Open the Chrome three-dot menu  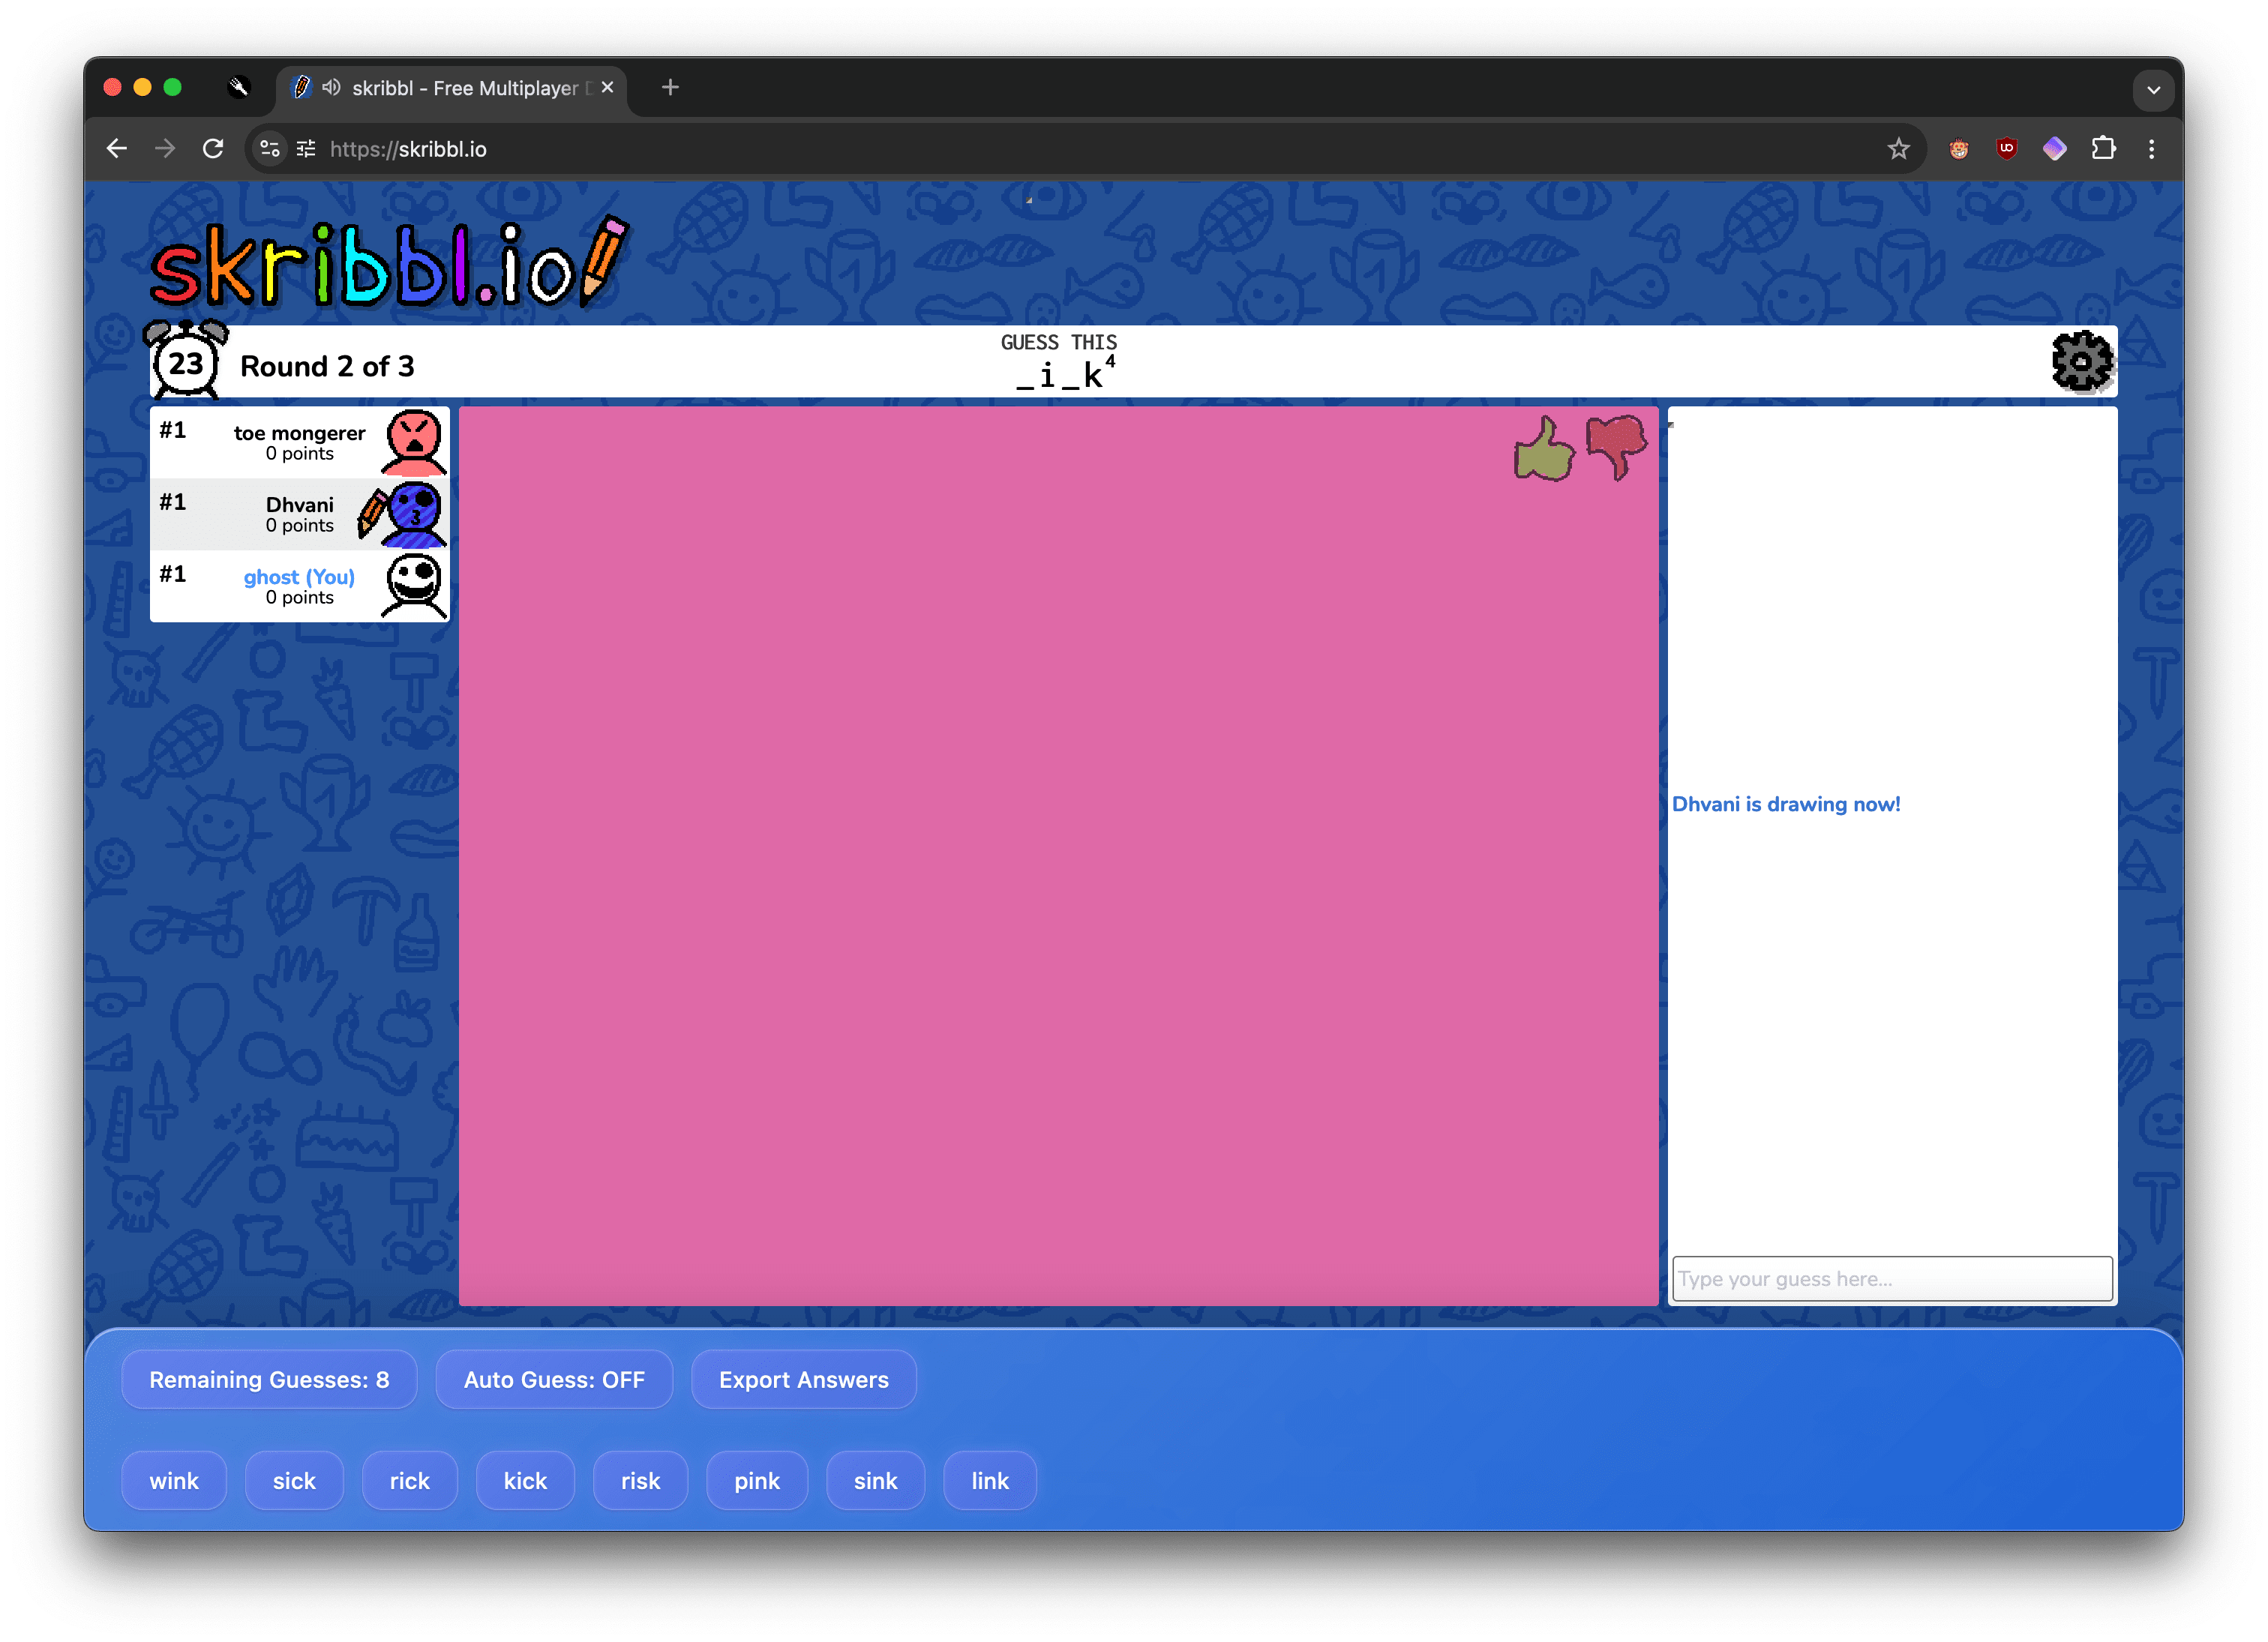[2152, 149]
